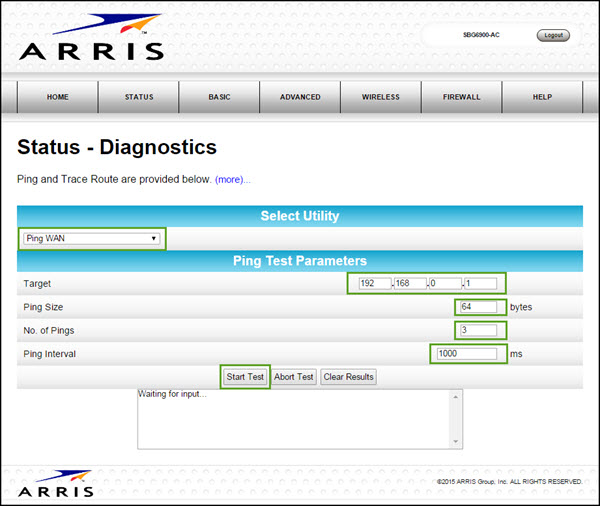Image resolution: width=600 pixels, height=506 pixels.
Task: Click the results box scrollbar down arrow
Action: click(457, 441)
